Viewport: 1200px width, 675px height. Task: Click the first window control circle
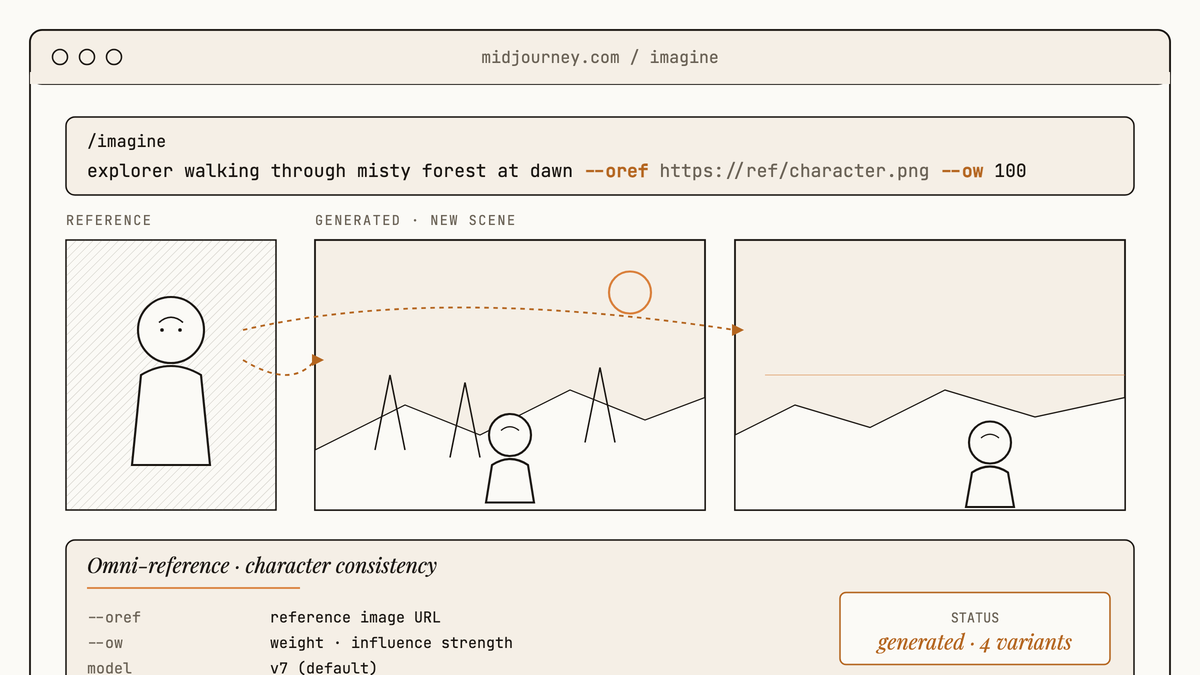point(60,57)
